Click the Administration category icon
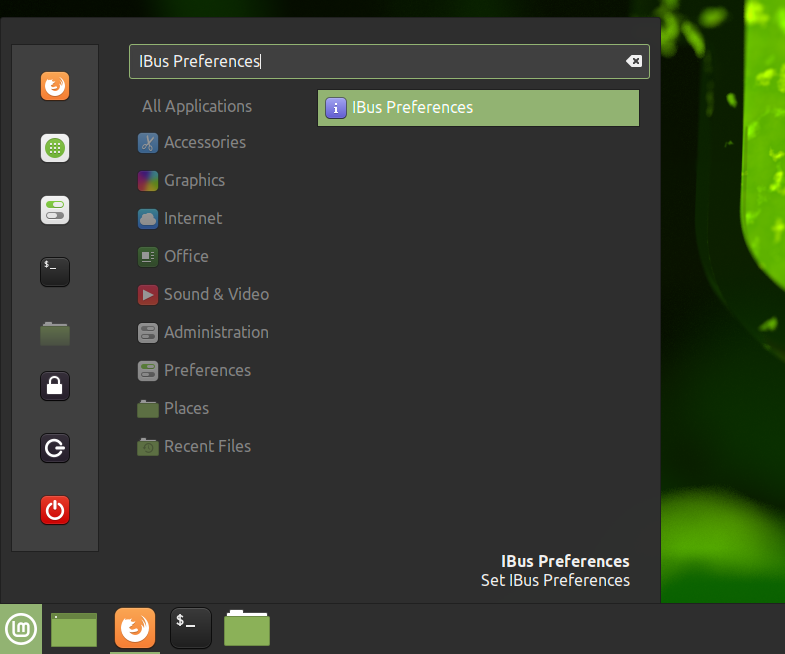This screenshot has width=785, height=654. (148, 333)
